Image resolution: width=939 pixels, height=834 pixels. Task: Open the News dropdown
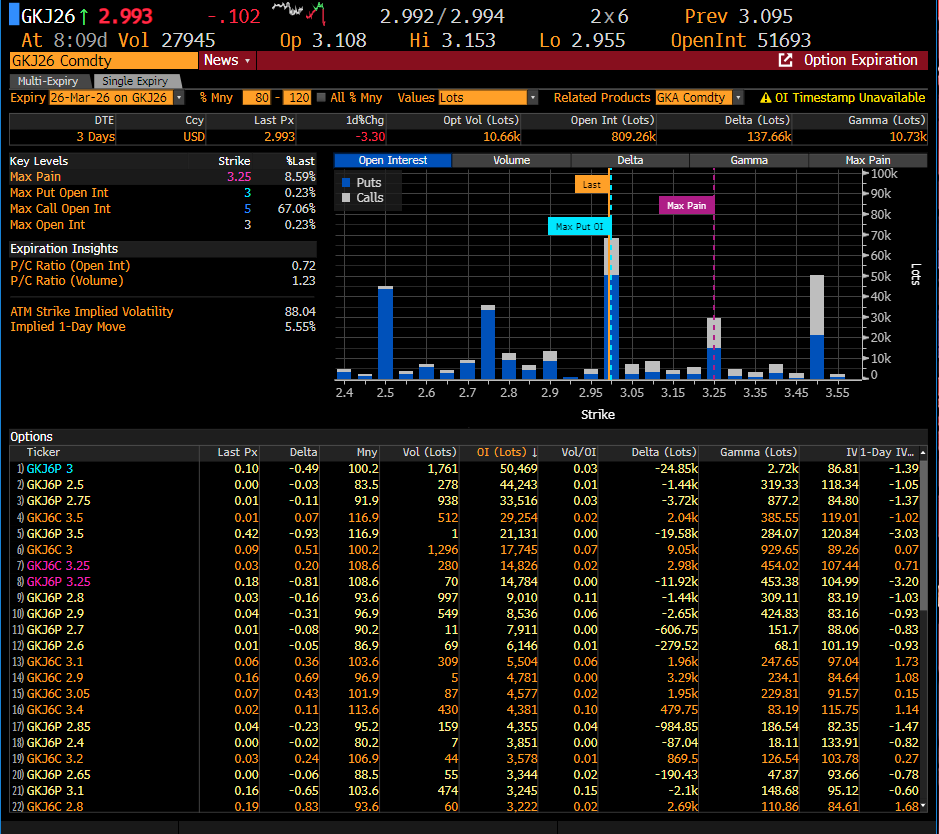pos(227,60)
